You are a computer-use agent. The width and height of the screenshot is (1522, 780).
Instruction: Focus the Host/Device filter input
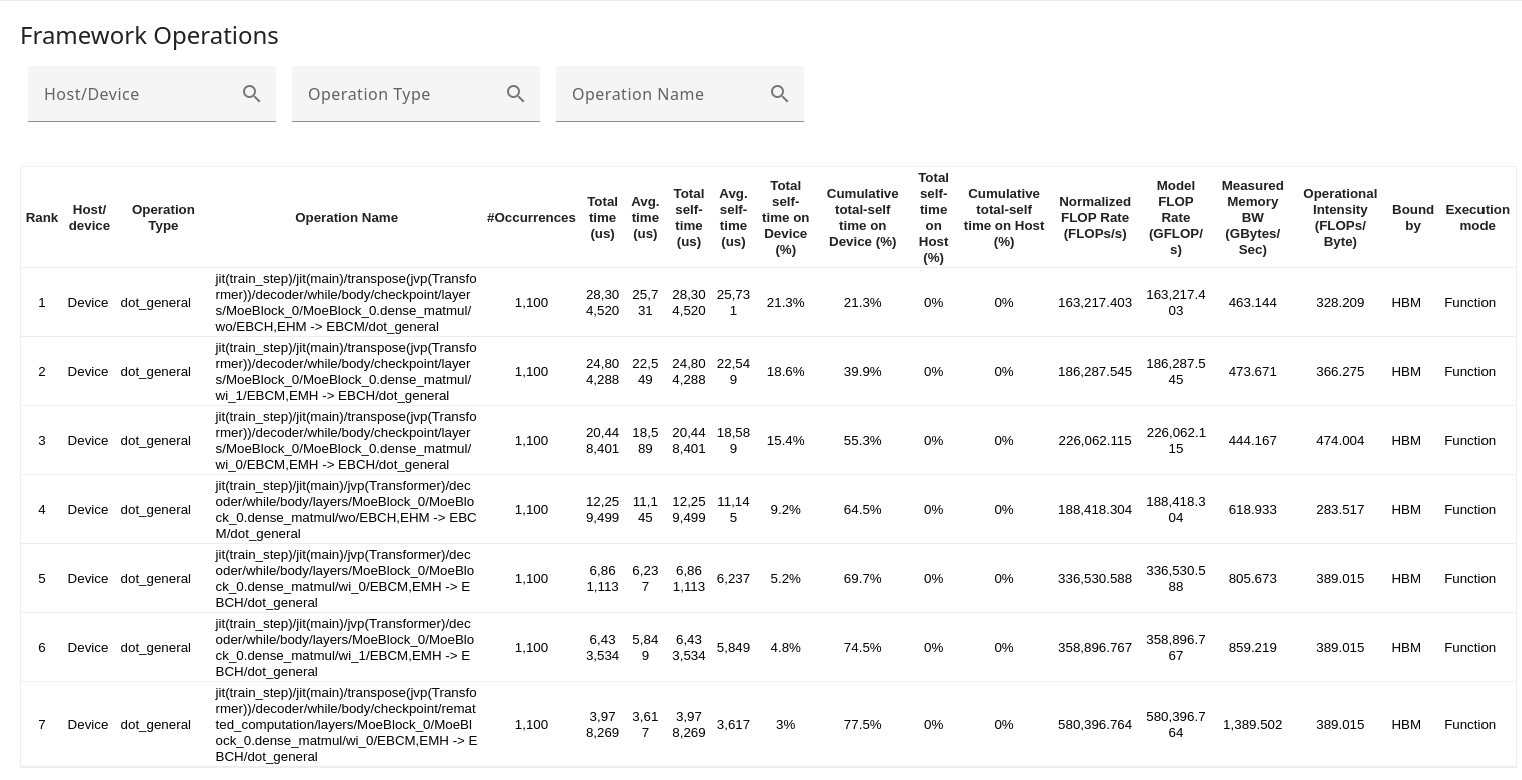click(x=130, y=94)
